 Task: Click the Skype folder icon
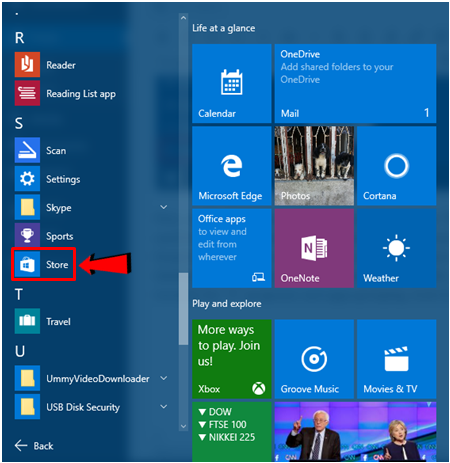[27, 207]
